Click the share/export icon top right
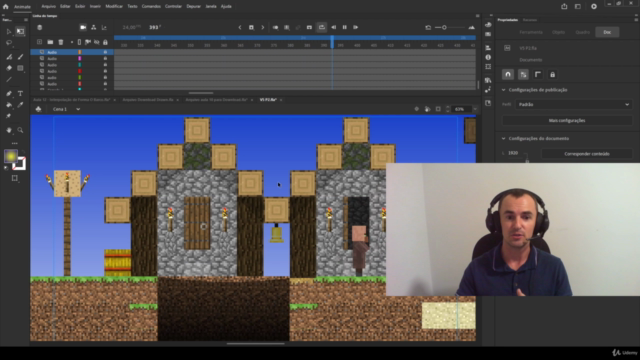Viewport: 640px width, 360px height. point(564,7)
